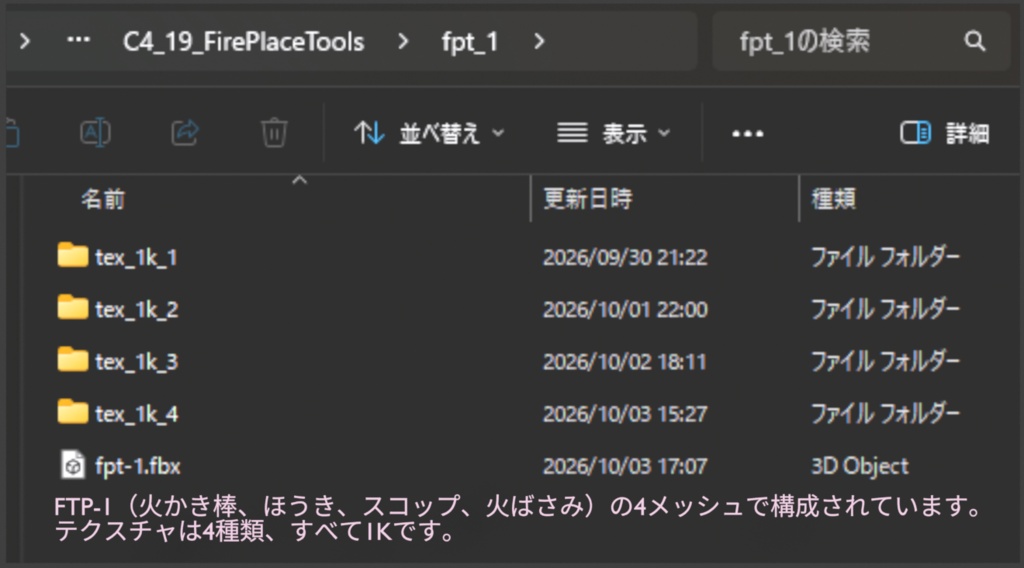Click the tex_1k_3 folder name

coord(136,362)
